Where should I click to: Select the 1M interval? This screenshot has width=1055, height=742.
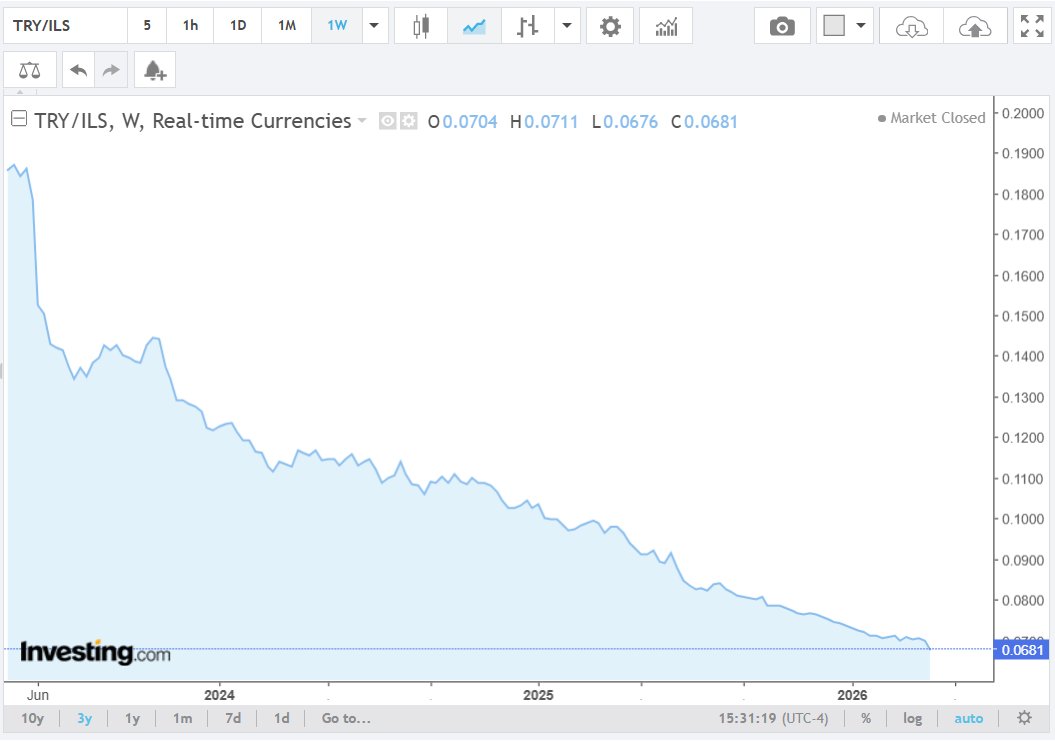(x=287, y=26)
